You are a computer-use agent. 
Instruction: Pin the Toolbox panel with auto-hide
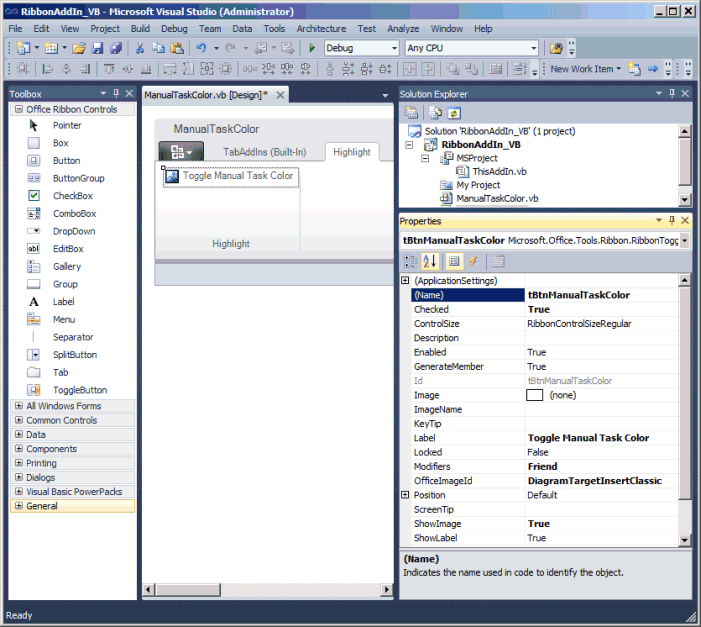point(116,93)
